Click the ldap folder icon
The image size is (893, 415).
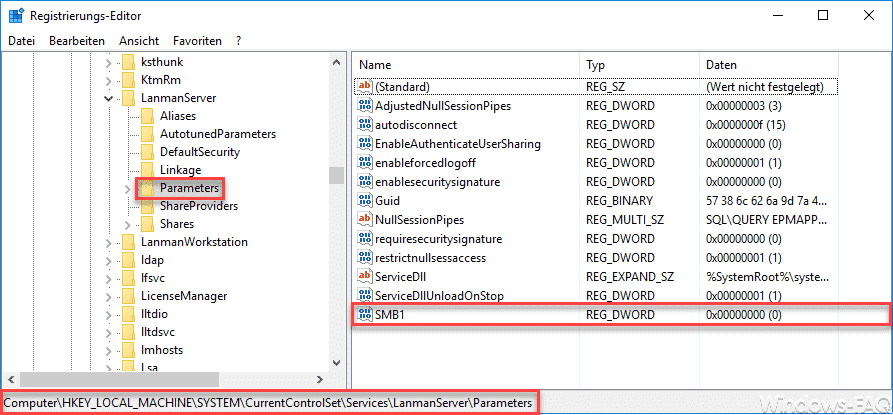click(128, 260)
